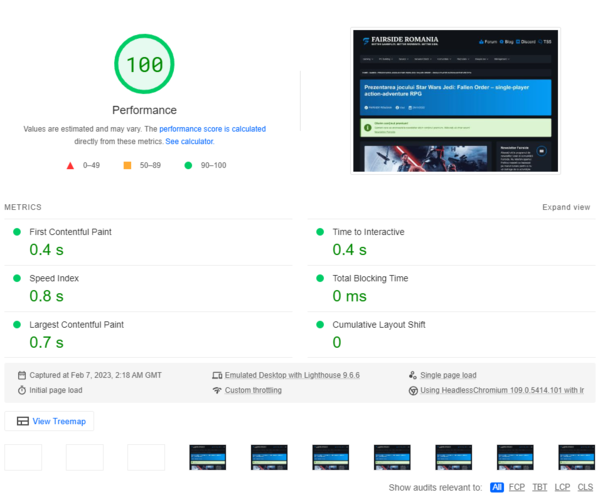Click the wifi icon beside Custom throttling

217,390
